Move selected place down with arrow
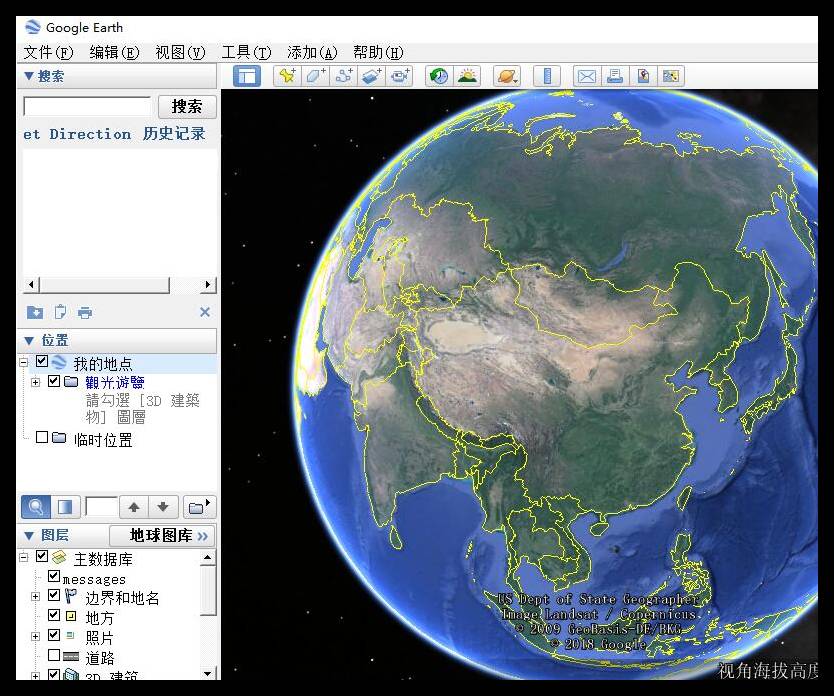834x696 pixels. tap(163, 507)
